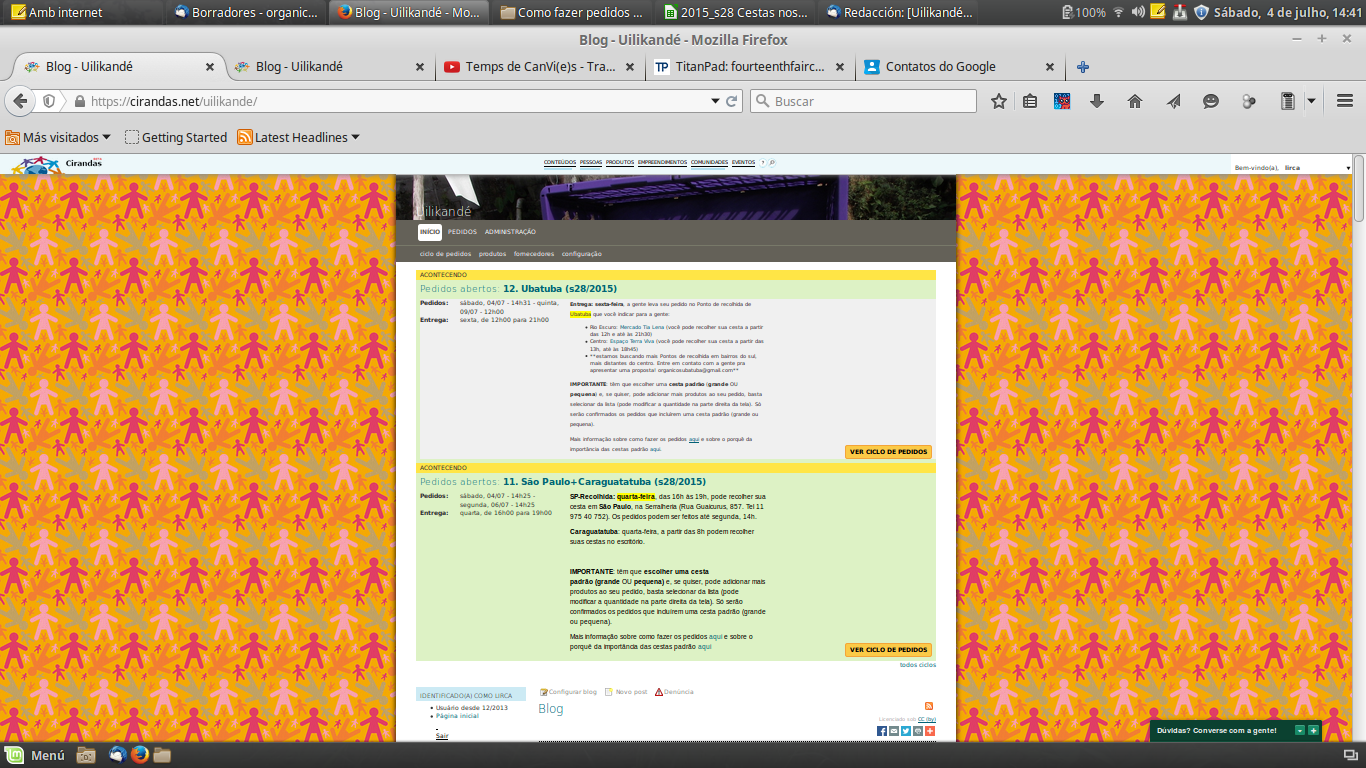Open the chat smiley icon in toolbar
Screen dimensions: 1366x768
point(1210,101)
